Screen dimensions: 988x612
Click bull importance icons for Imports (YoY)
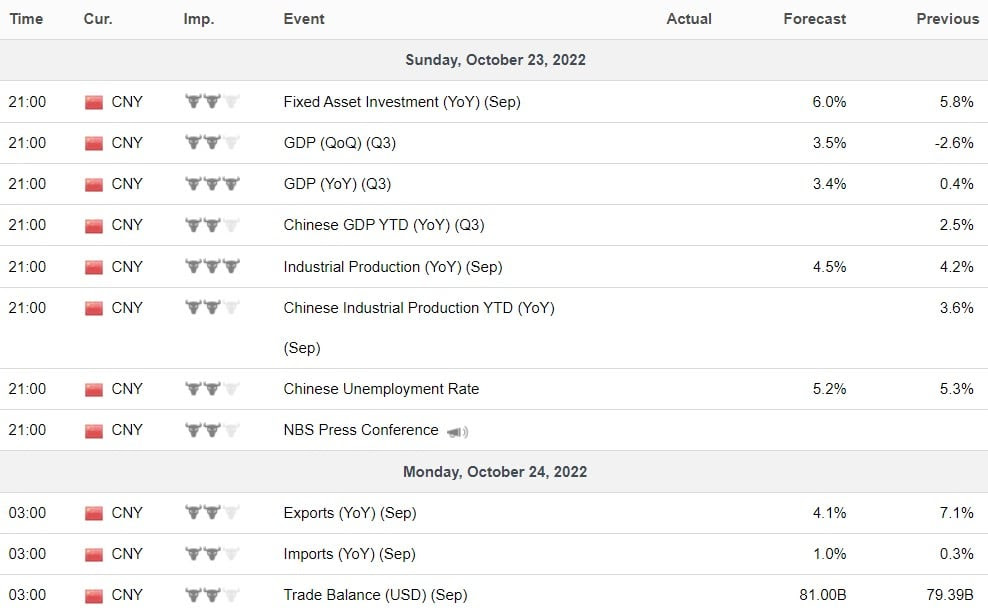[x=213, y=554]
